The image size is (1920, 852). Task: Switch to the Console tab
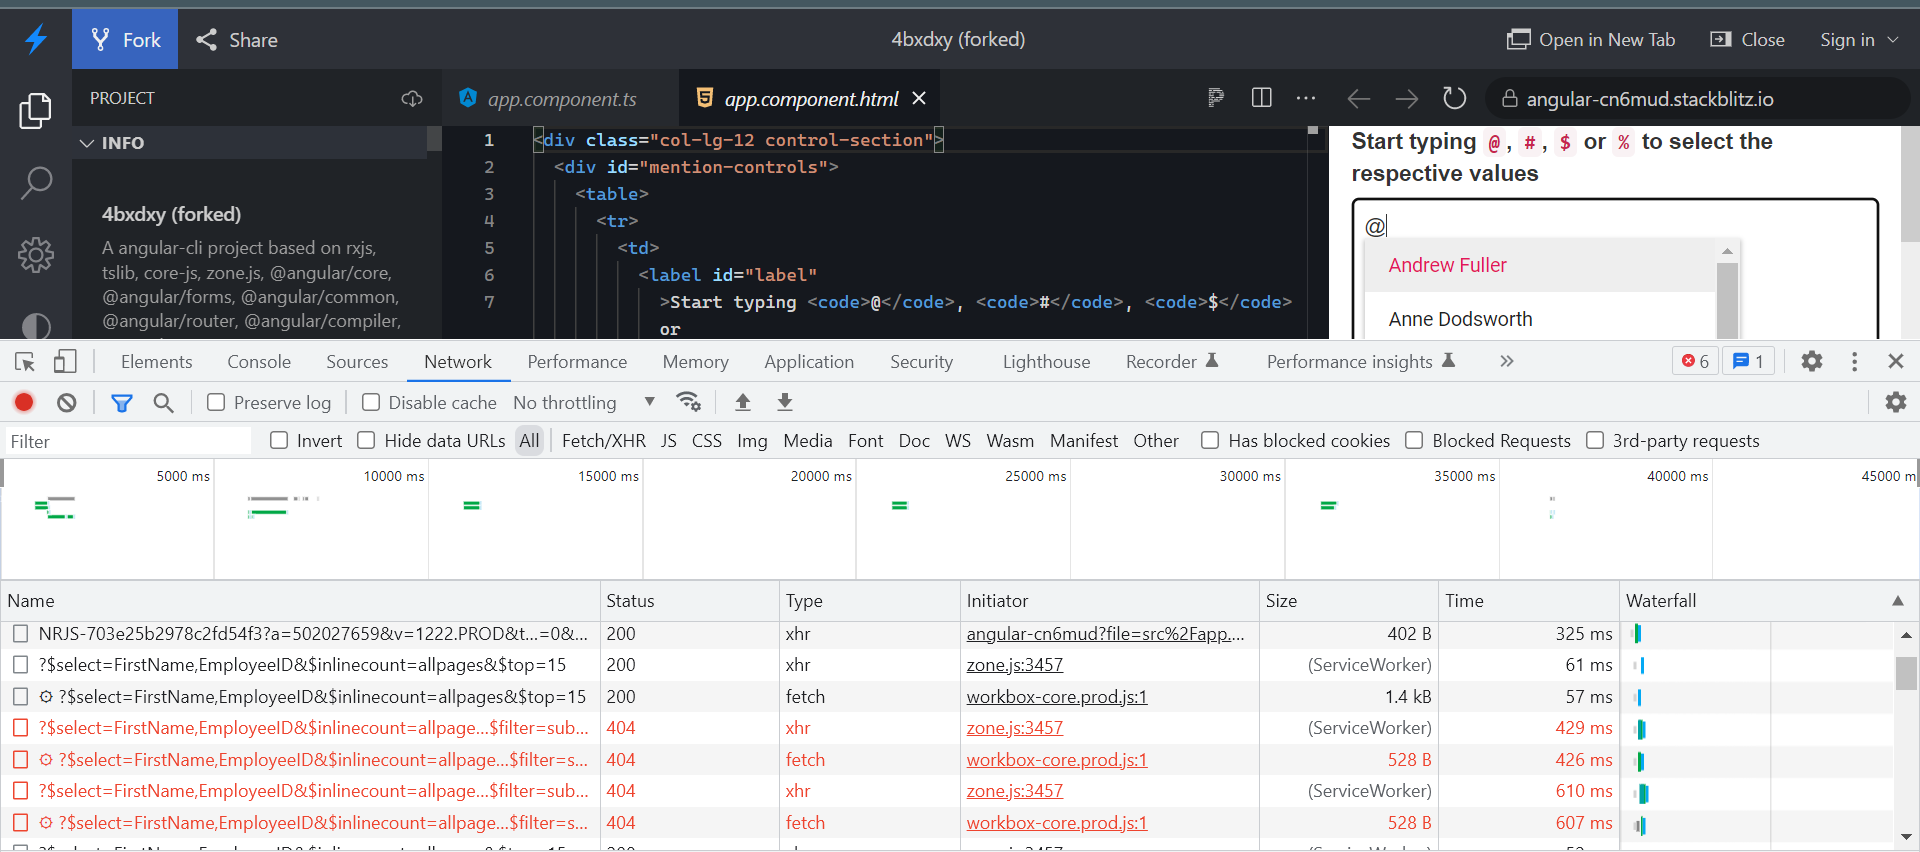[259, 361]
